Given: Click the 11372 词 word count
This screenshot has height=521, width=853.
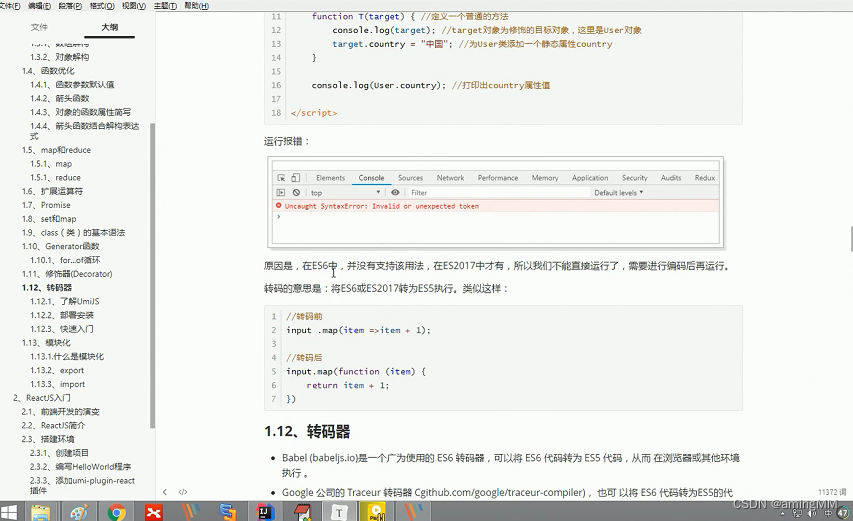Looking at the screenshot, I should [832, 492].
